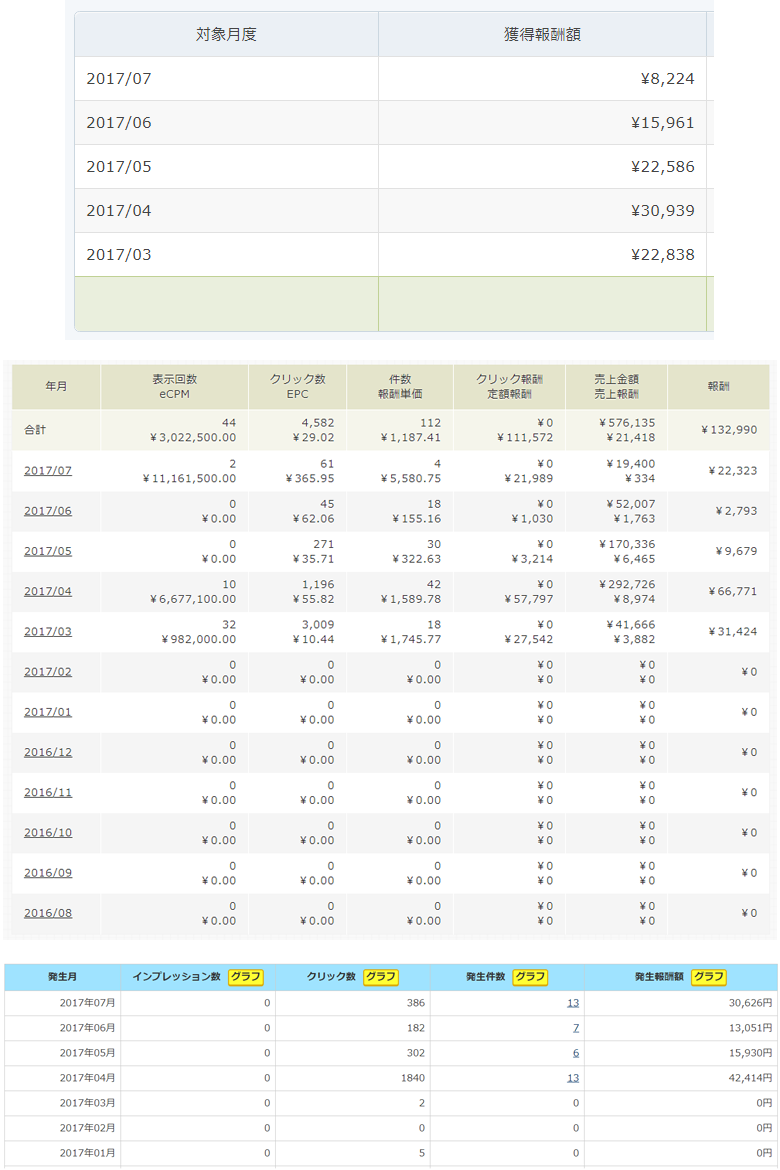Open the 2016/09 month link

48,873
